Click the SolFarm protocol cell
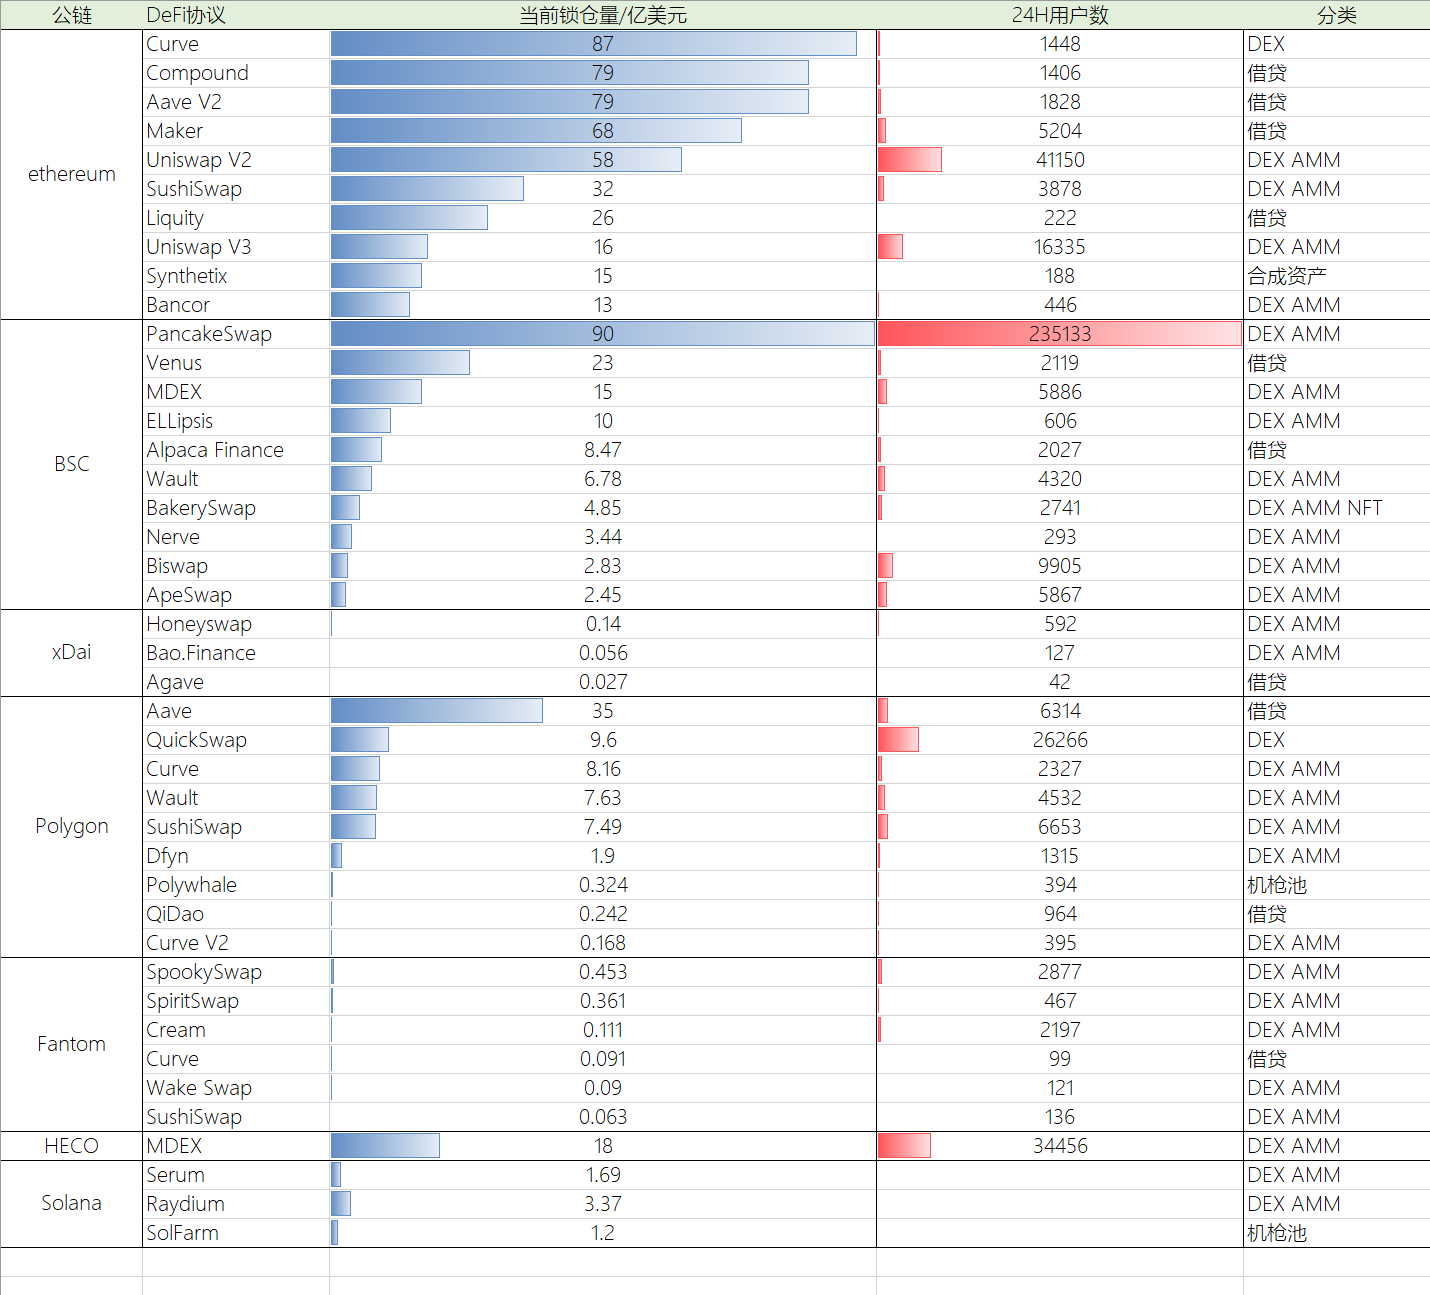Screen dimensions: 1430x1295 236,1233
